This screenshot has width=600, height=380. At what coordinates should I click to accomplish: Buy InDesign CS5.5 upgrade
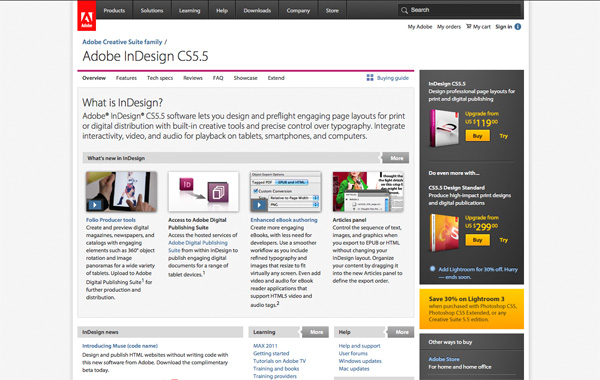coord(477,136)
